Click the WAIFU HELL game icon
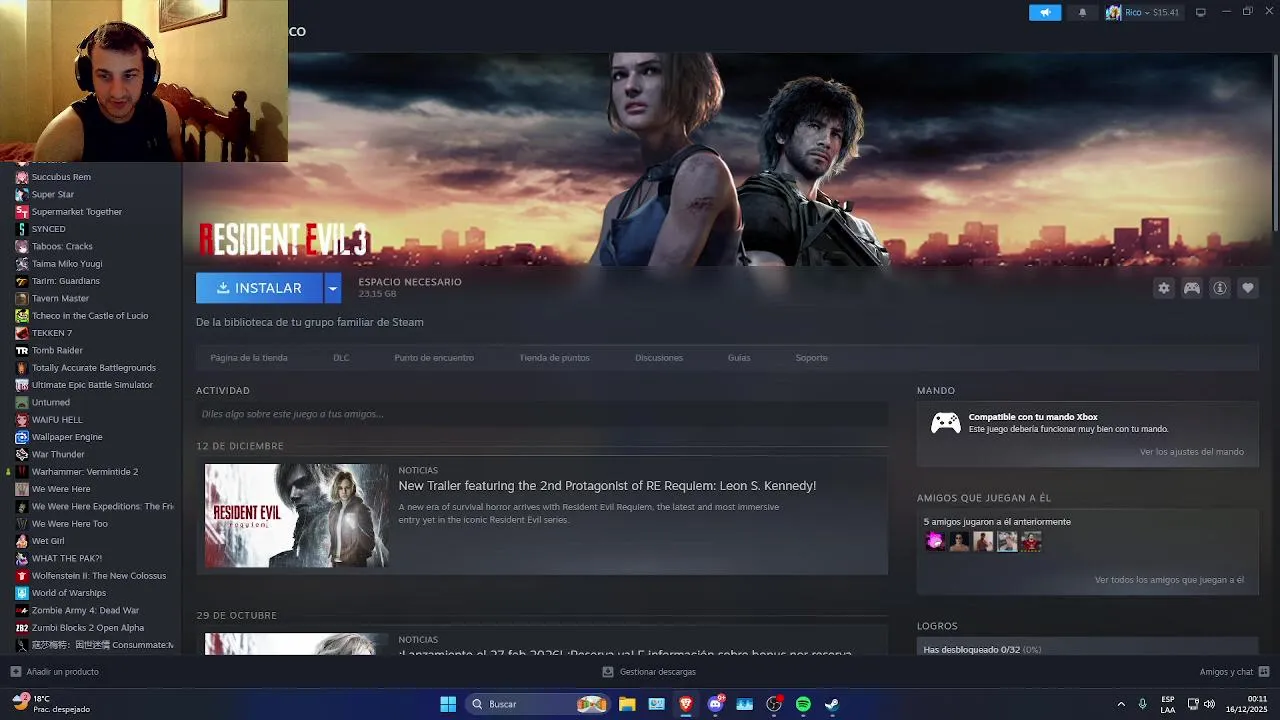This screenshot has width=1280, height=720. [x=22, y=420]
